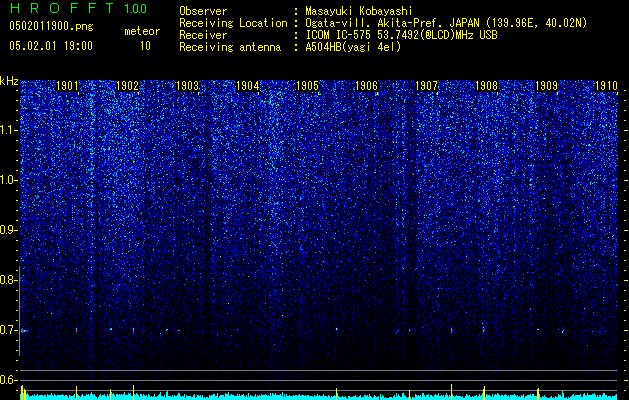The image size is (629, 400).
Task: Click the kHz axis unit label
Action: 9,82
